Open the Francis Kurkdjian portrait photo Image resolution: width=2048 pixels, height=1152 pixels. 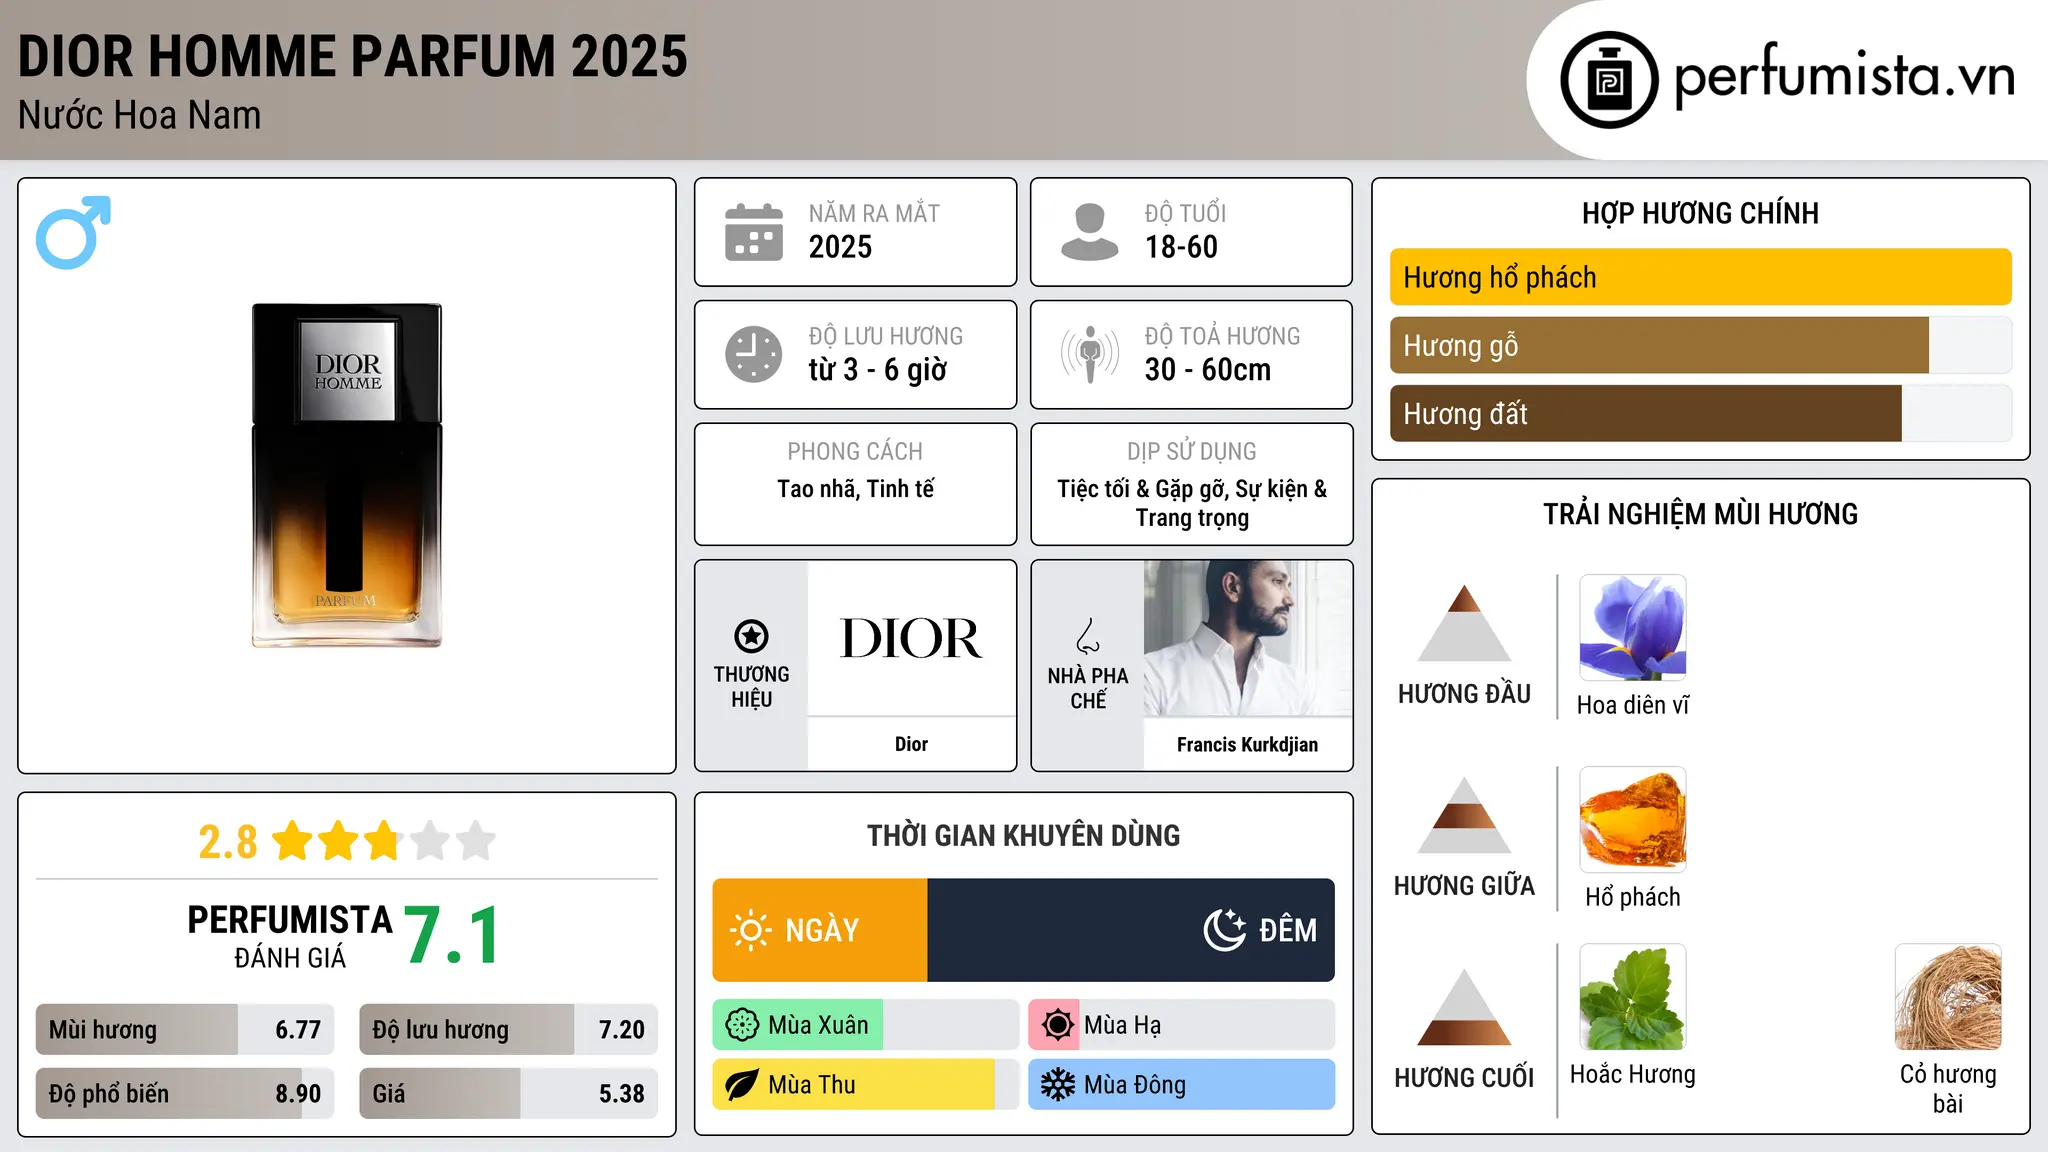(x=1247, y=638)
